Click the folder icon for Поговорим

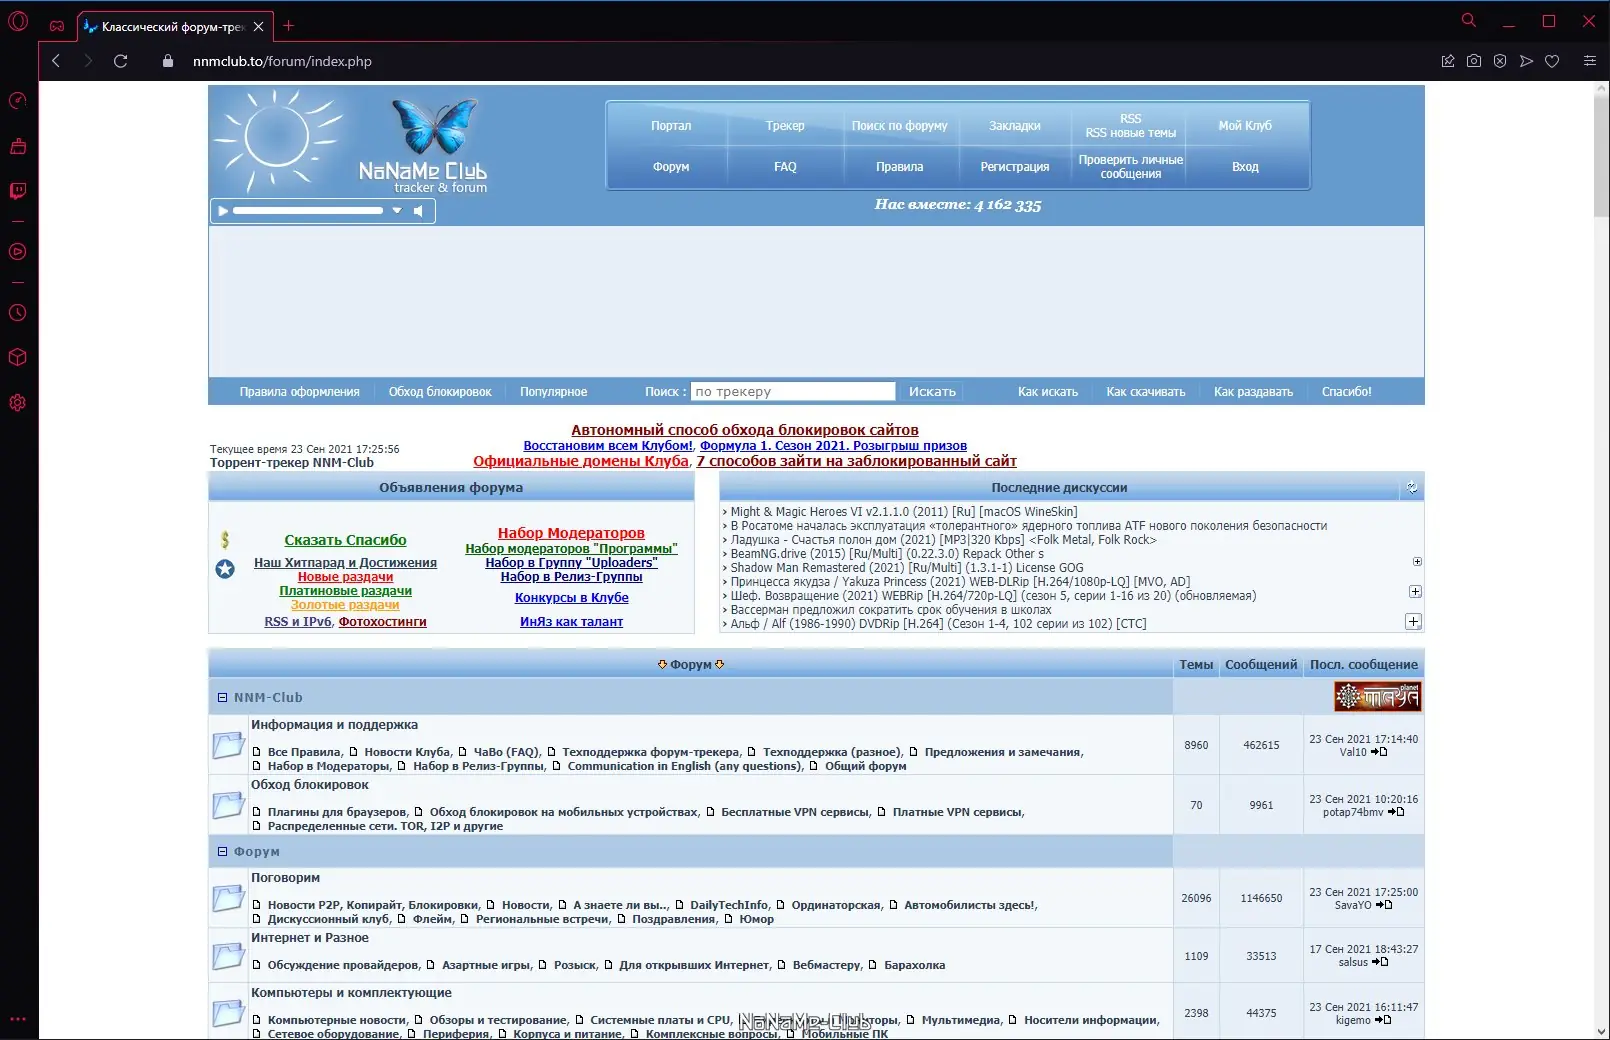coord(228,898)
